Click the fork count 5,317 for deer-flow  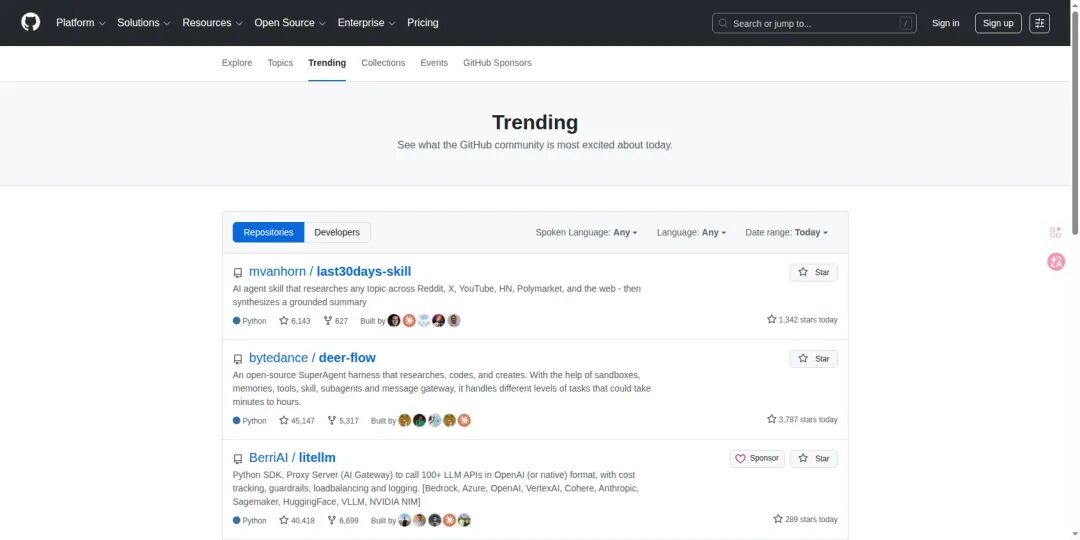point(343,421)
